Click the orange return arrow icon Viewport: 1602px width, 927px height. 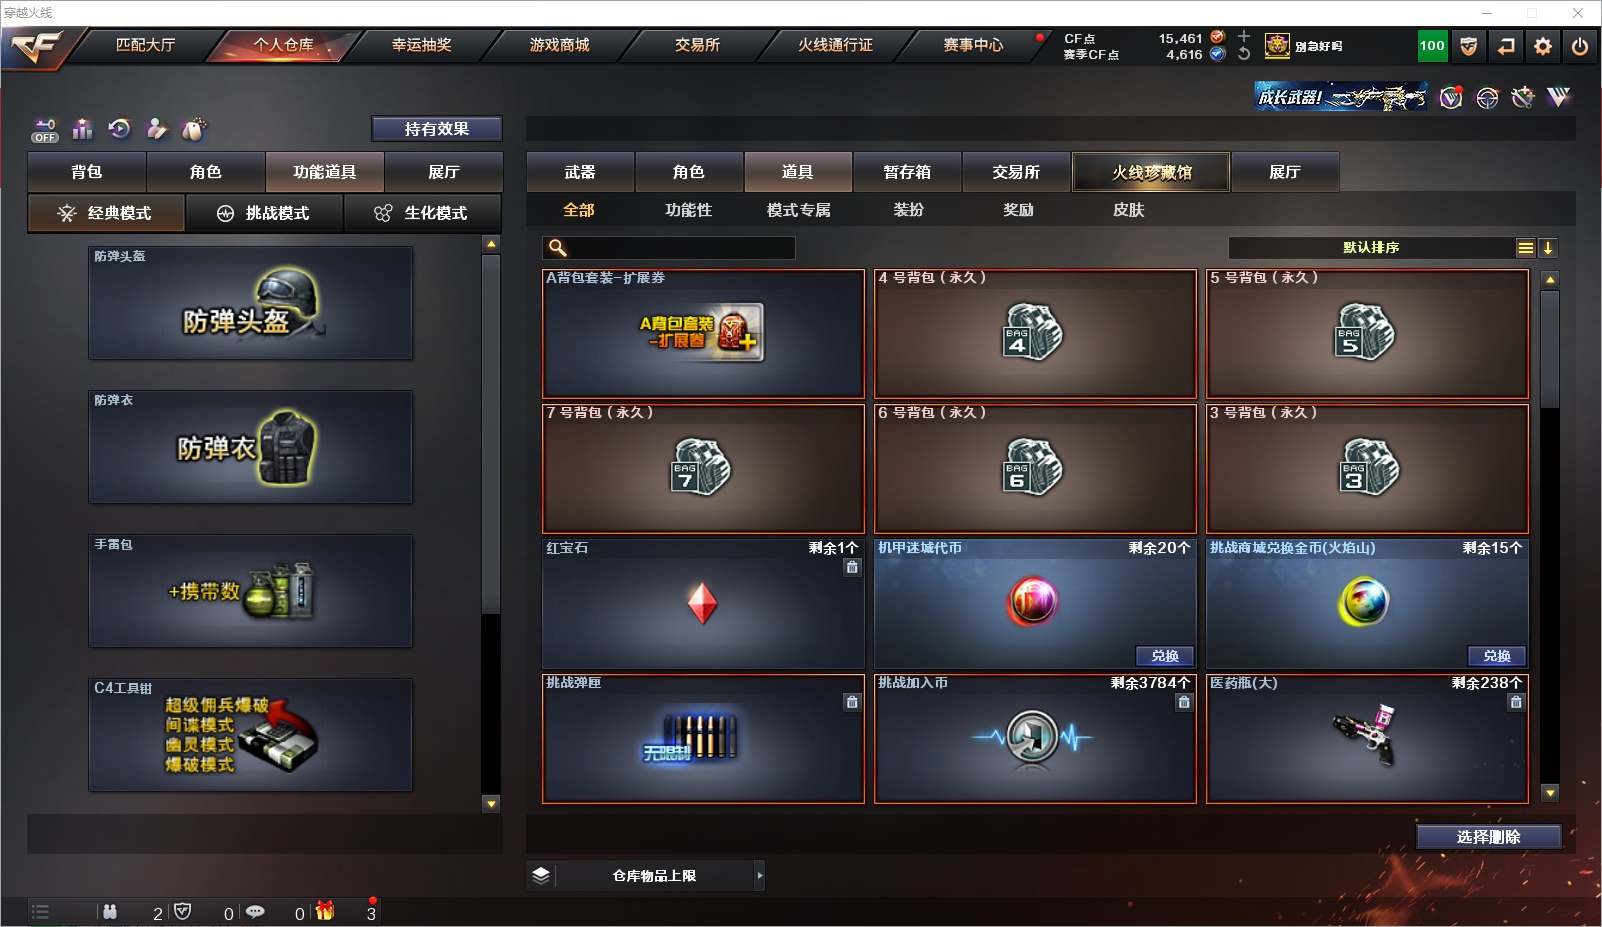1506,46
